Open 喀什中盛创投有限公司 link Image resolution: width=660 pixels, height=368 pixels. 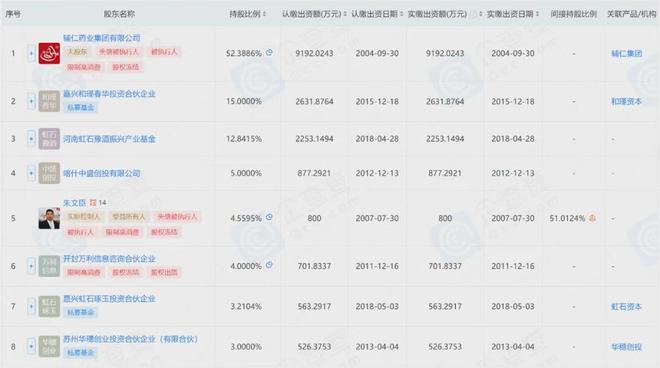coord(102,173)
